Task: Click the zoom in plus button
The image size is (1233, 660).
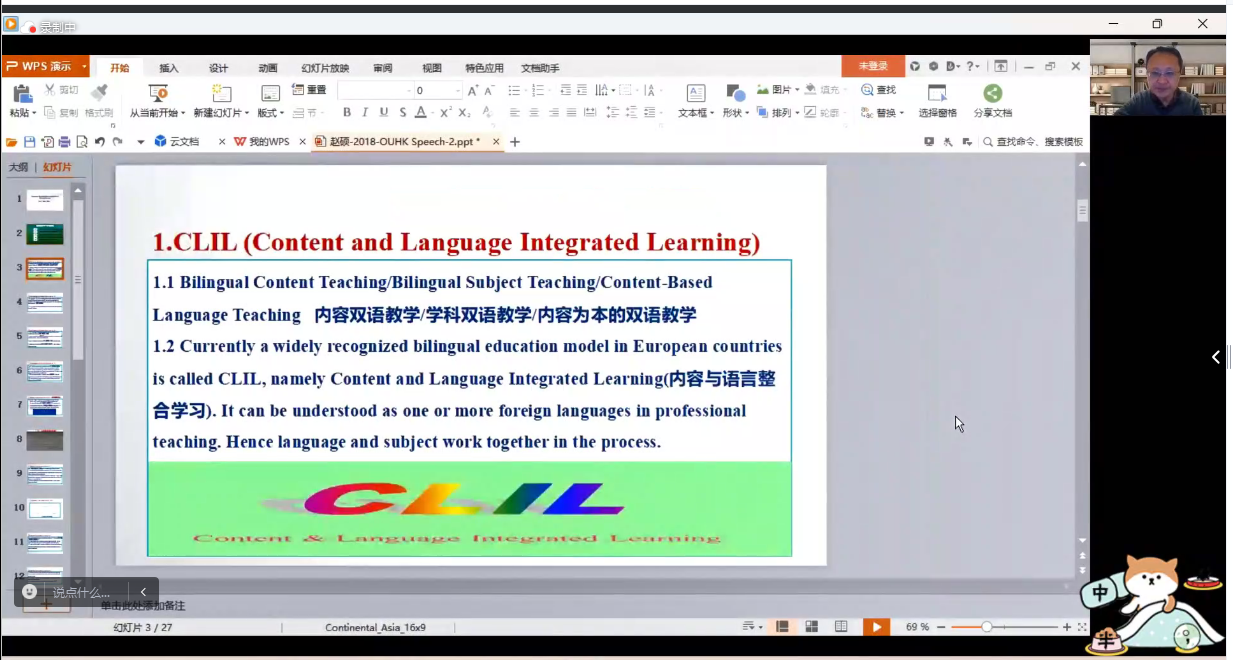Action: [x=1067, y=627]
